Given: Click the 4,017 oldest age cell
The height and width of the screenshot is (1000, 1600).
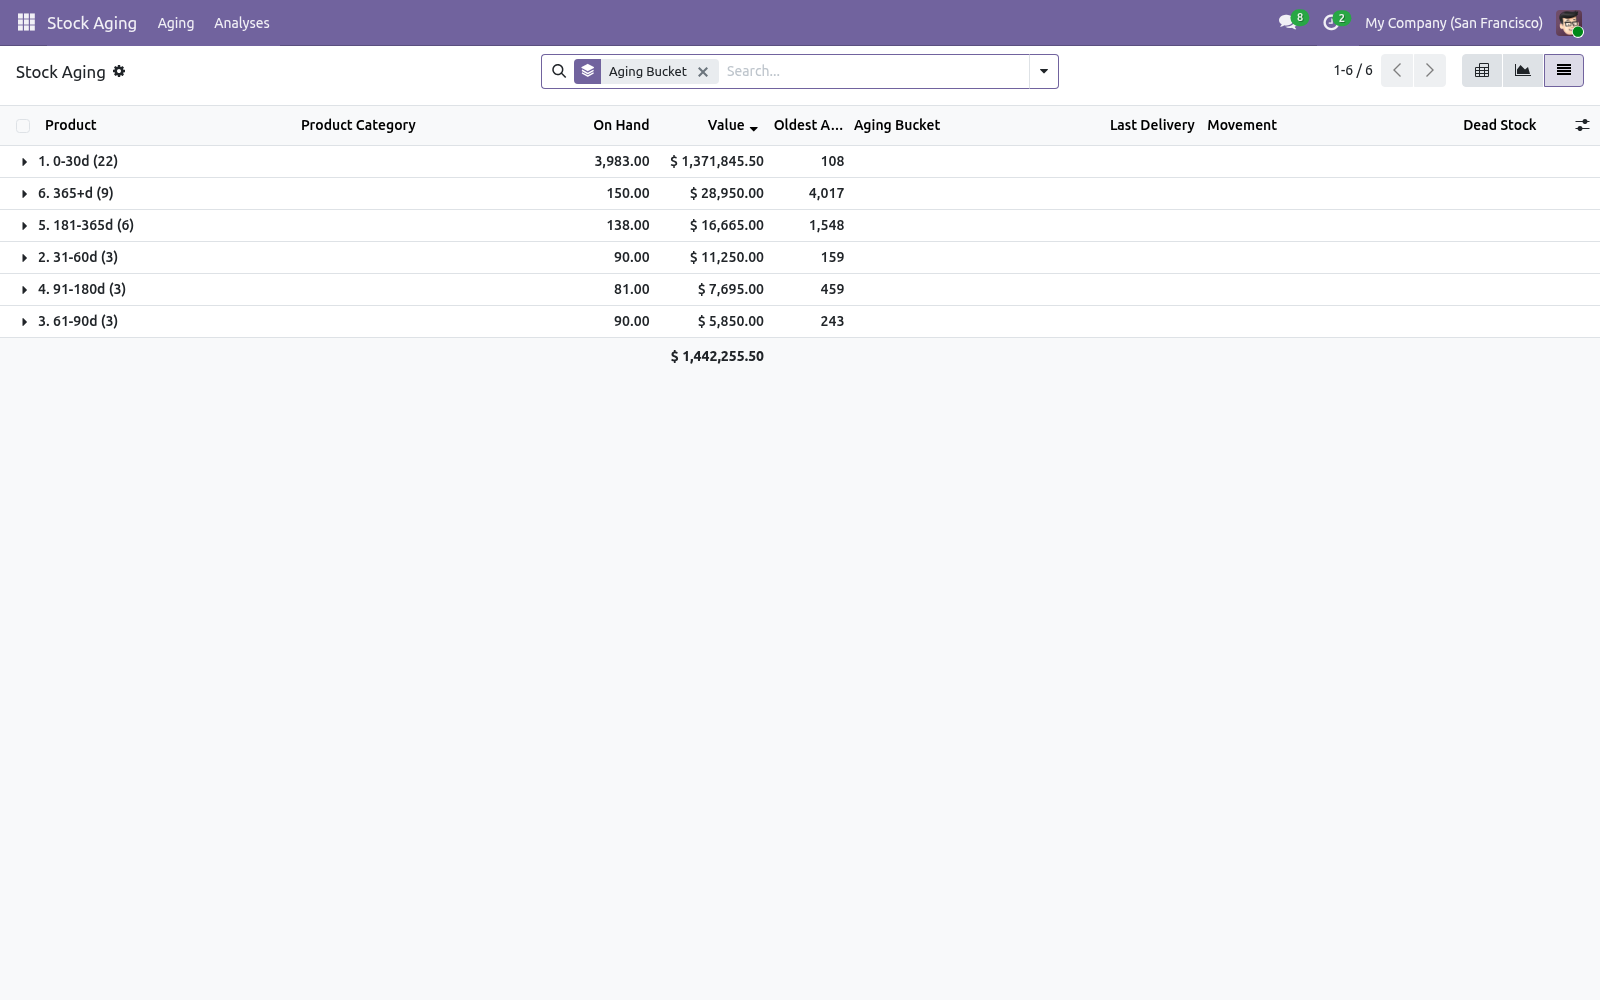Looking at the screenshot, I should point(827,193).
